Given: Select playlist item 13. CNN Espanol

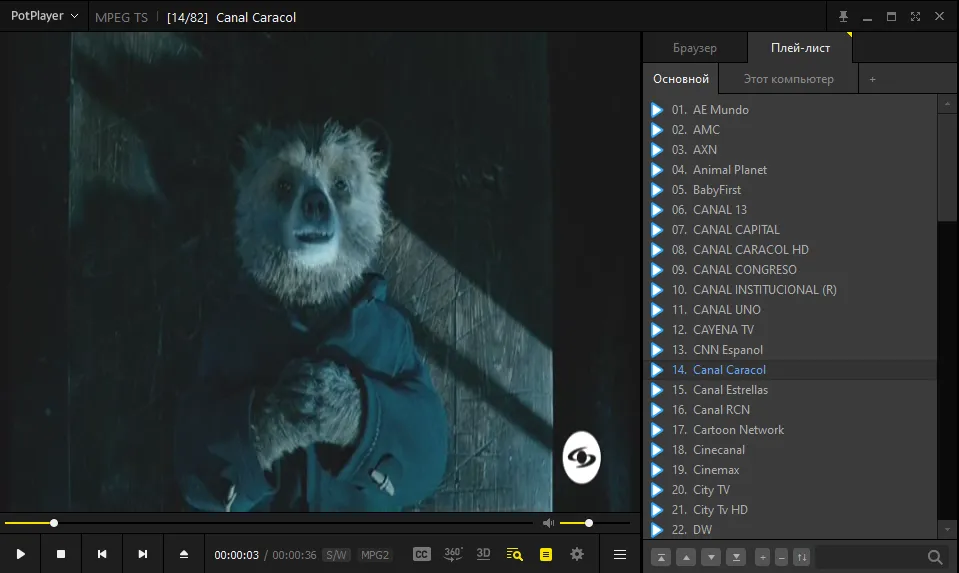Looking at the screenshot, I should (x=790, y=350).
